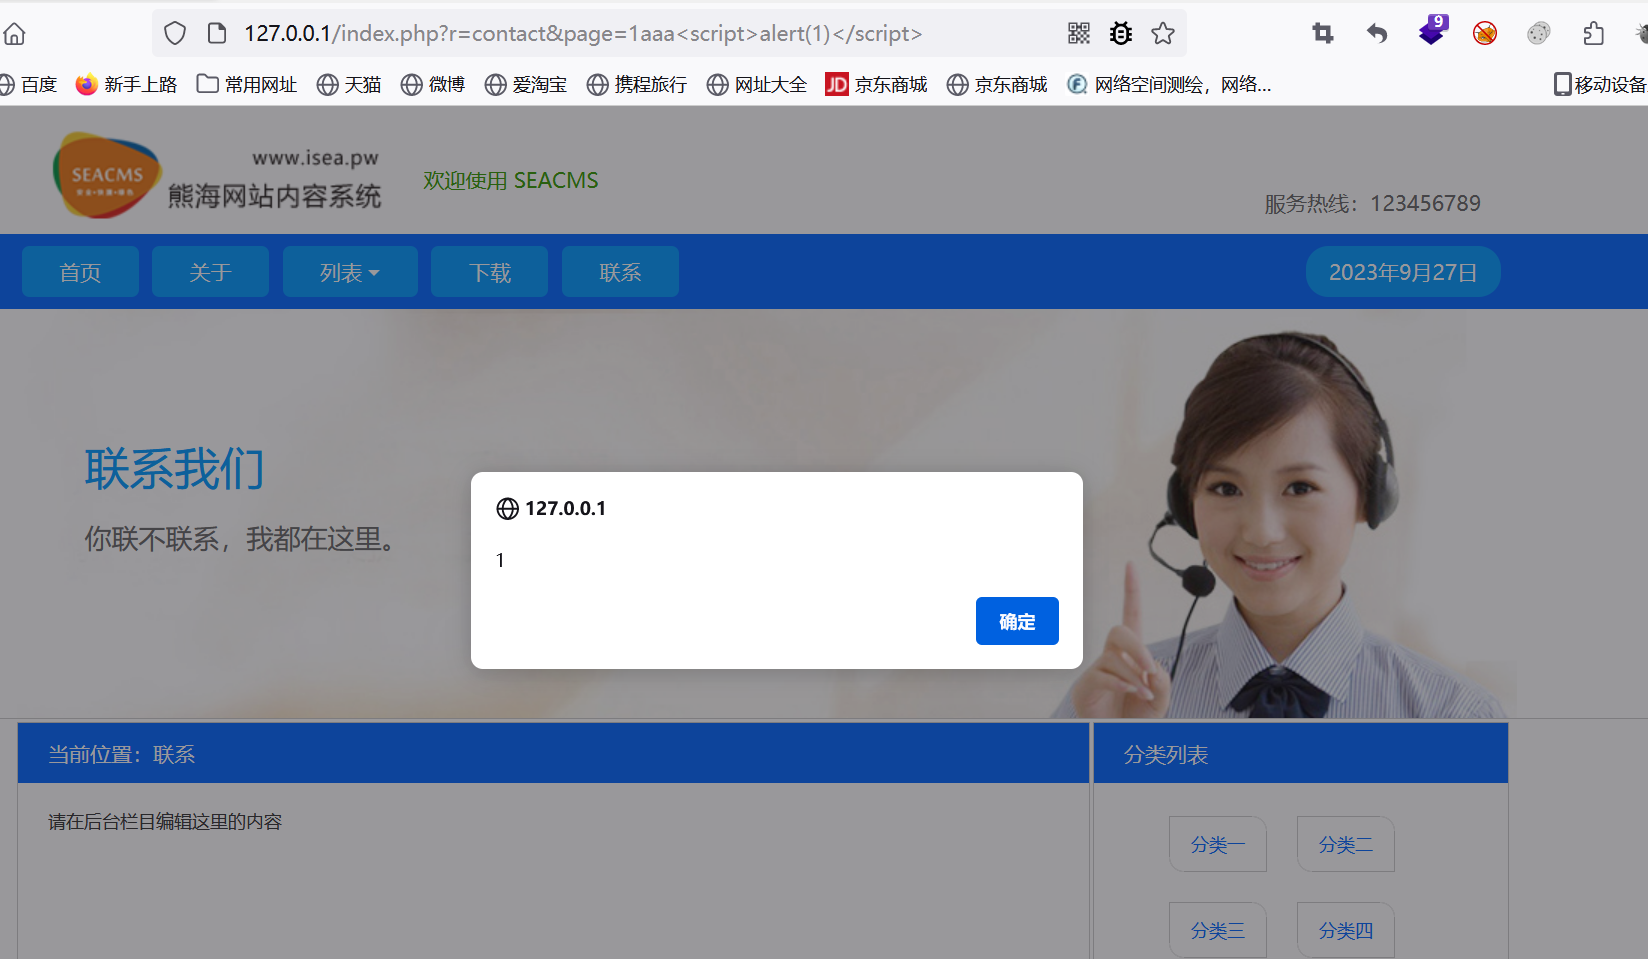Open site information via page icon
The height and width of the screenshot is (959, 1648).
pyautogui.click(x=216, y=33)
